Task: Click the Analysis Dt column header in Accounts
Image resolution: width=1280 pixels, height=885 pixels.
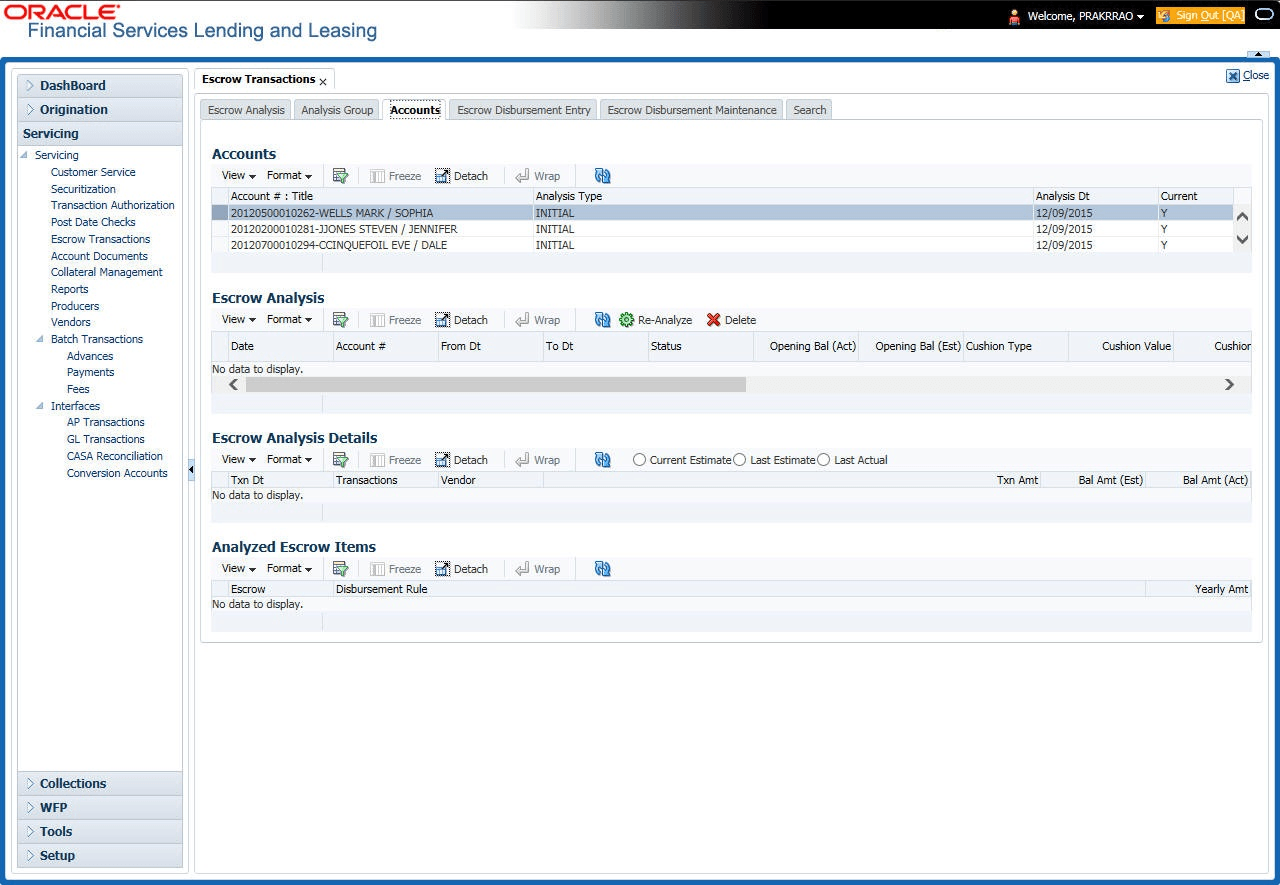Action: click(1095, 196)
